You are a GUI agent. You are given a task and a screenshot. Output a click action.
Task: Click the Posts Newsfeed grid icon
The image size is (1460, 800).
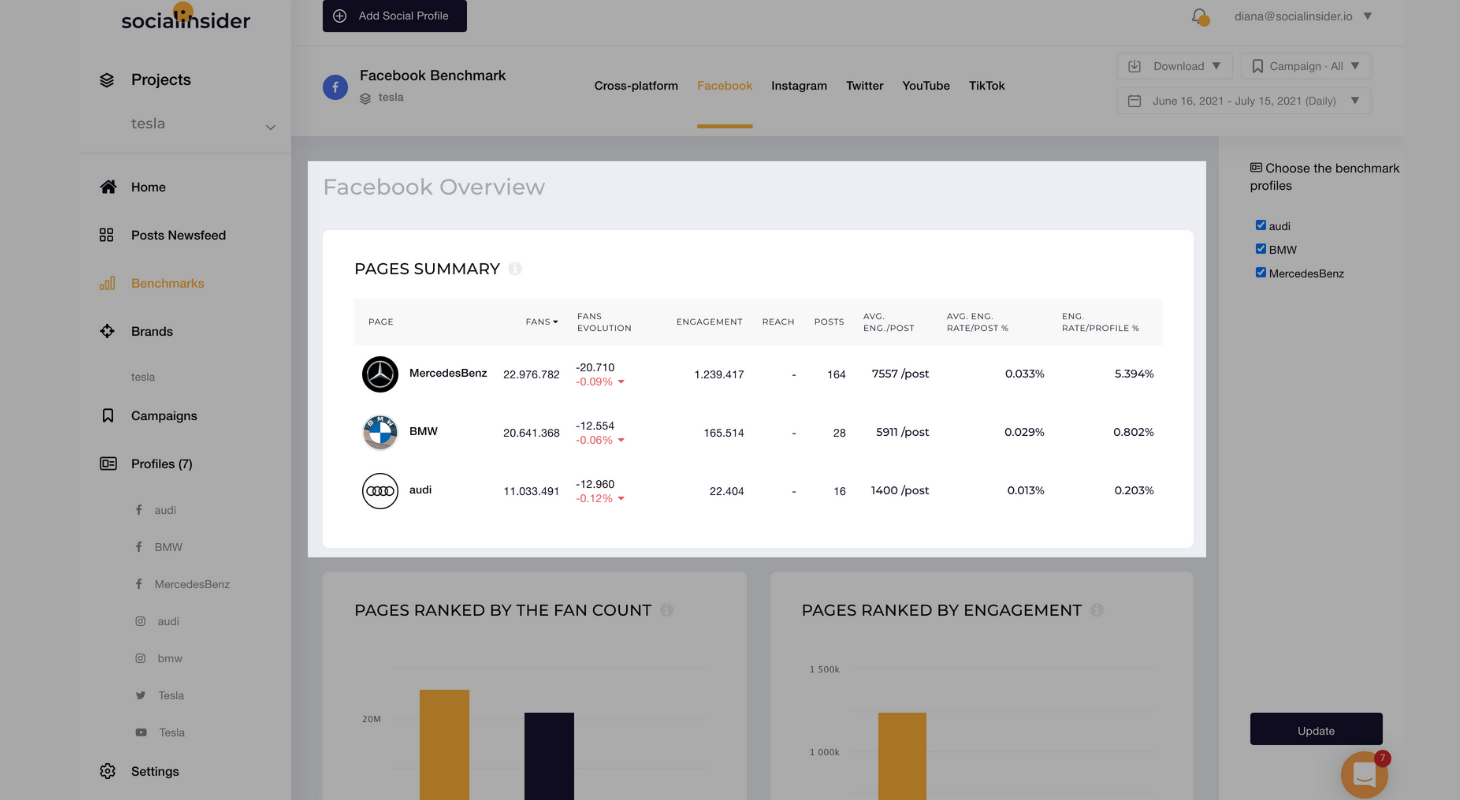point(107,235)
